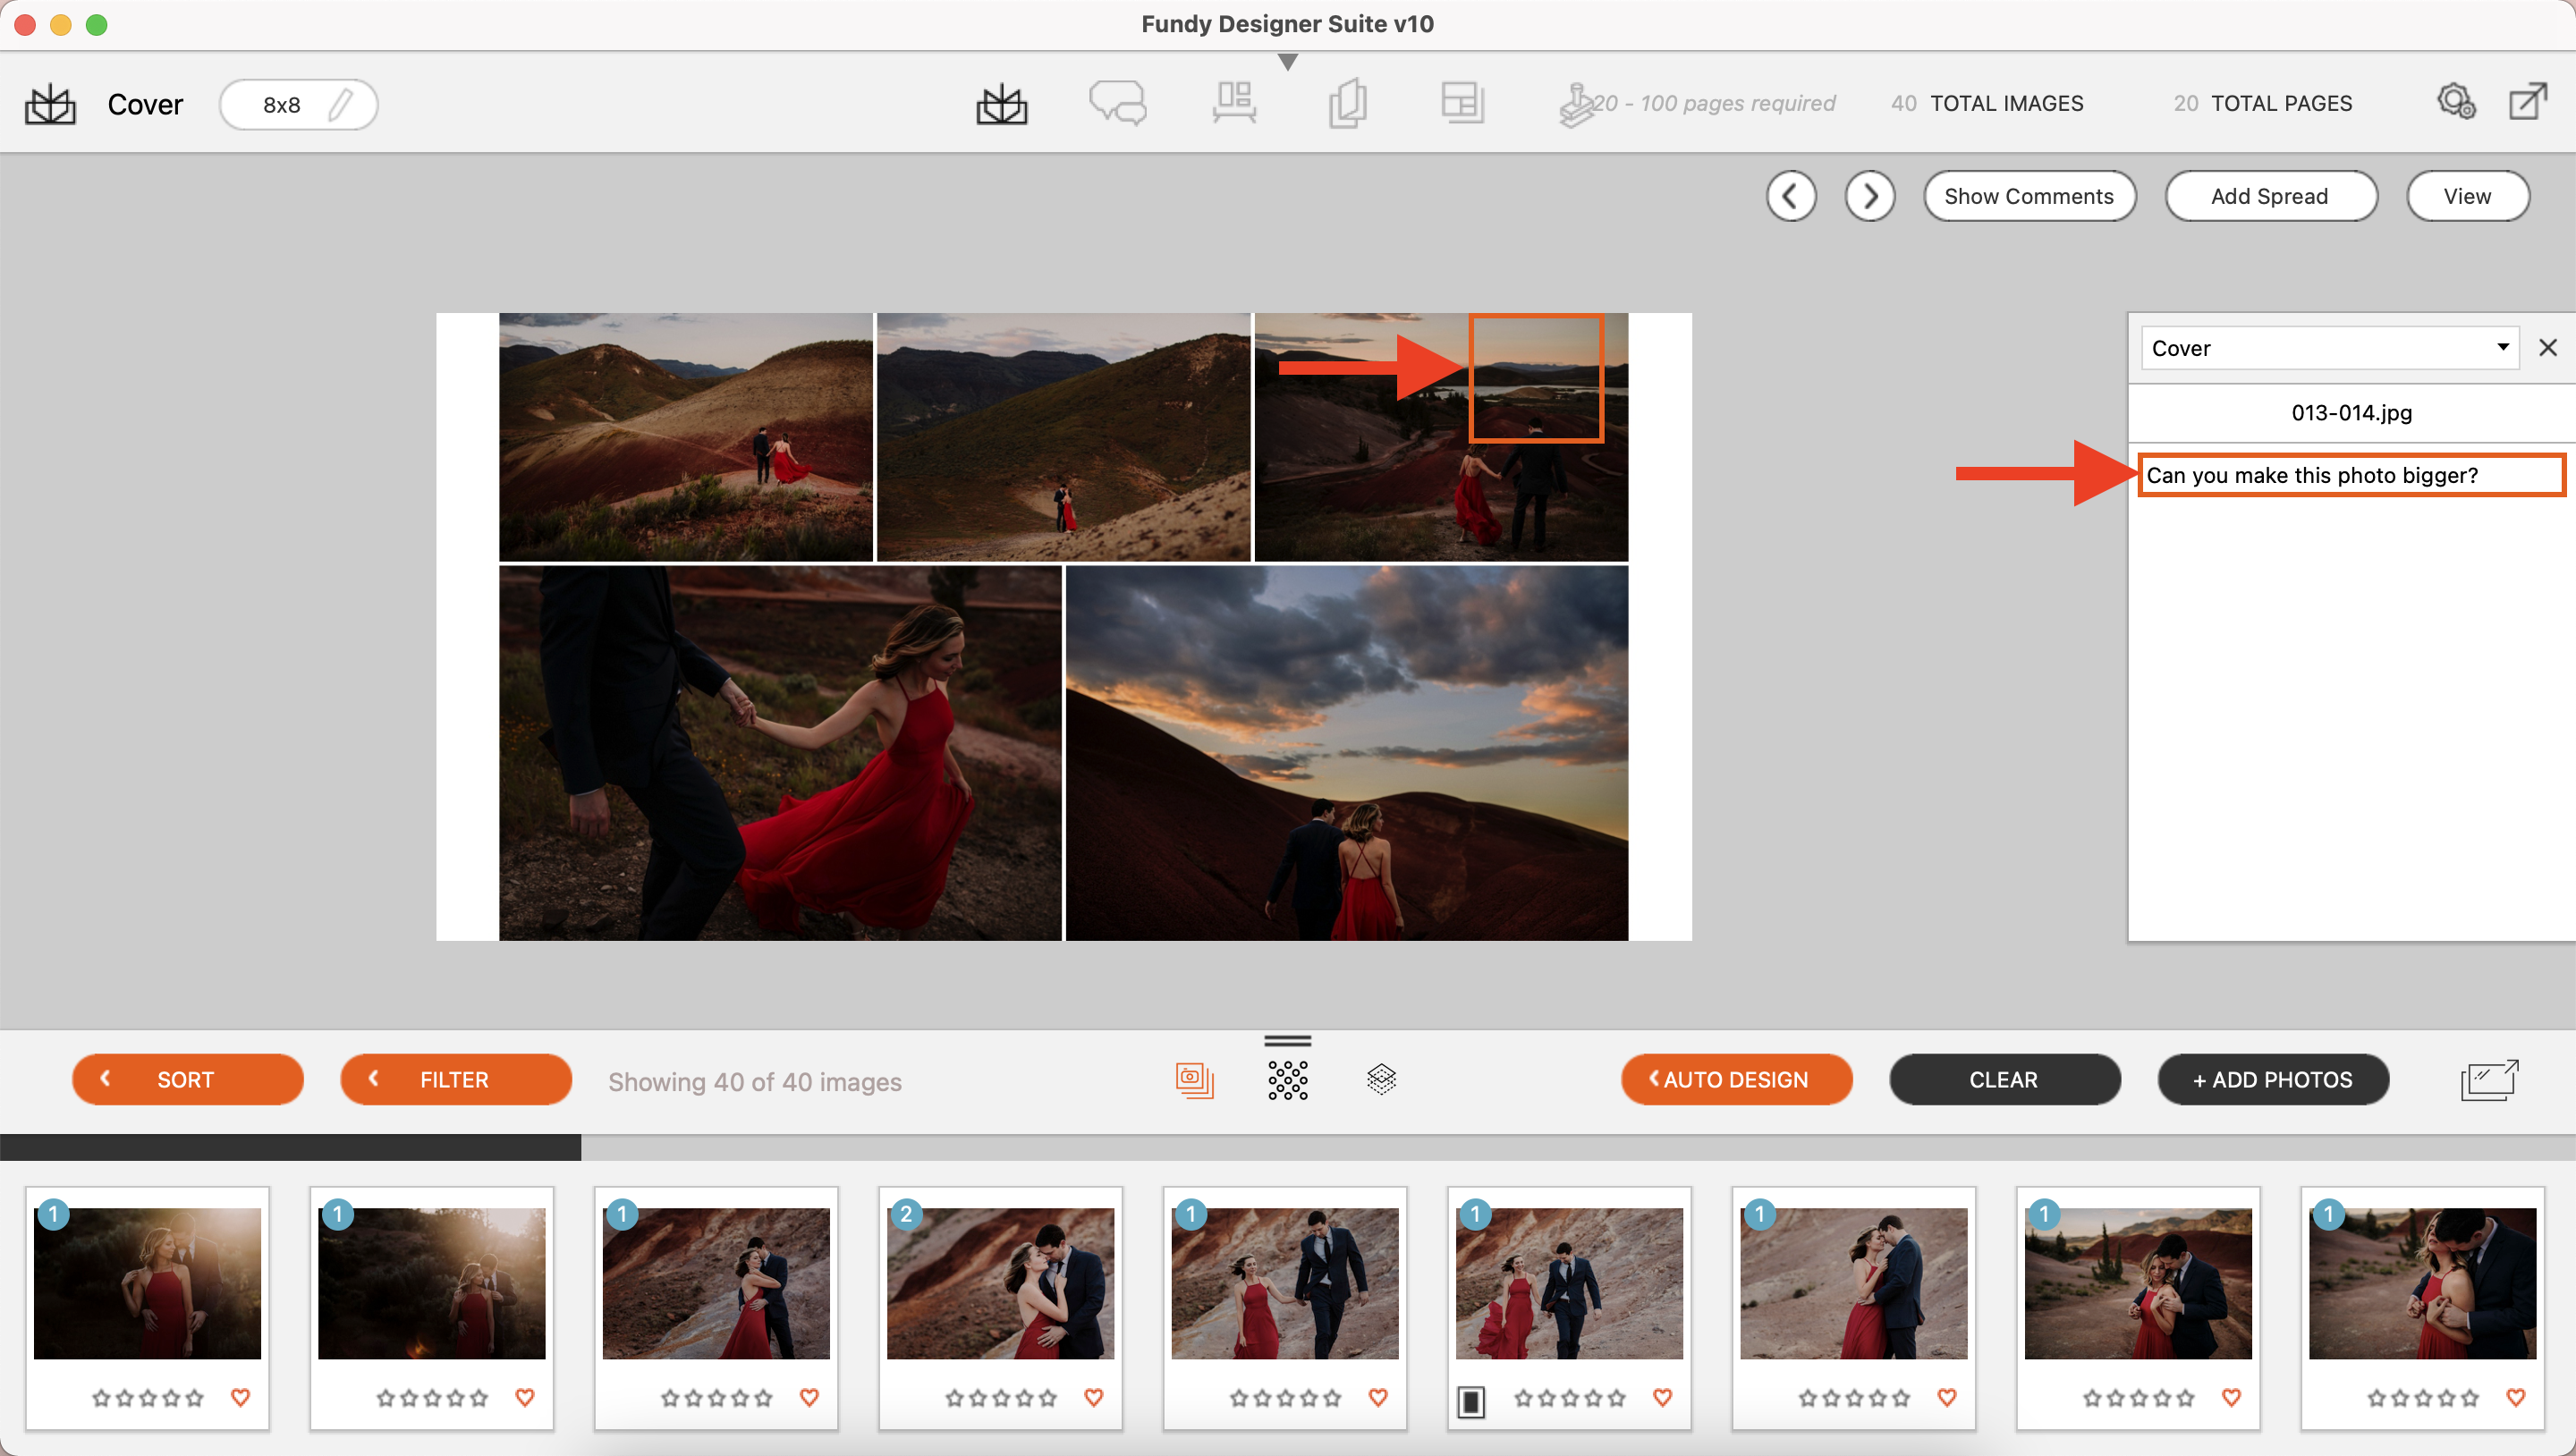Open the Gallery Designer wall art icon

[x=1234, y=103]
